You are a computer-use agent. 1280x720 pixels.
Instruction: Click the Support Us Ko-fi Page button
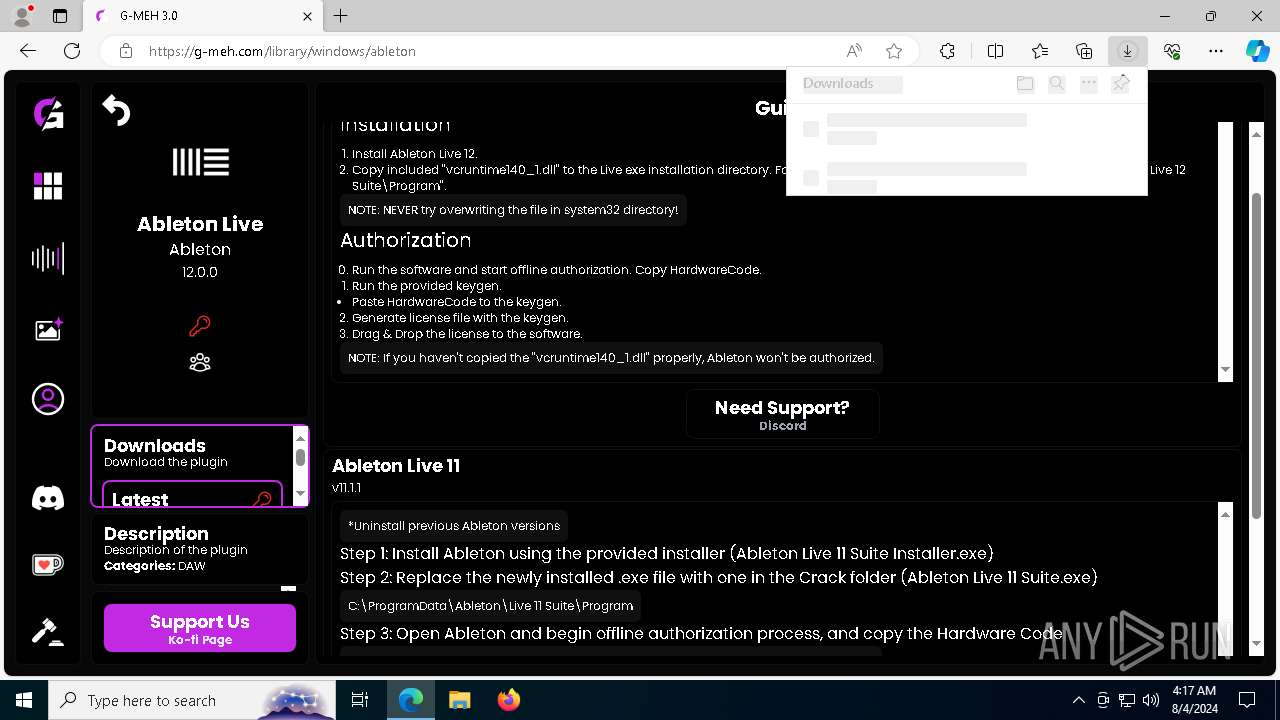[x=200, y=628]
